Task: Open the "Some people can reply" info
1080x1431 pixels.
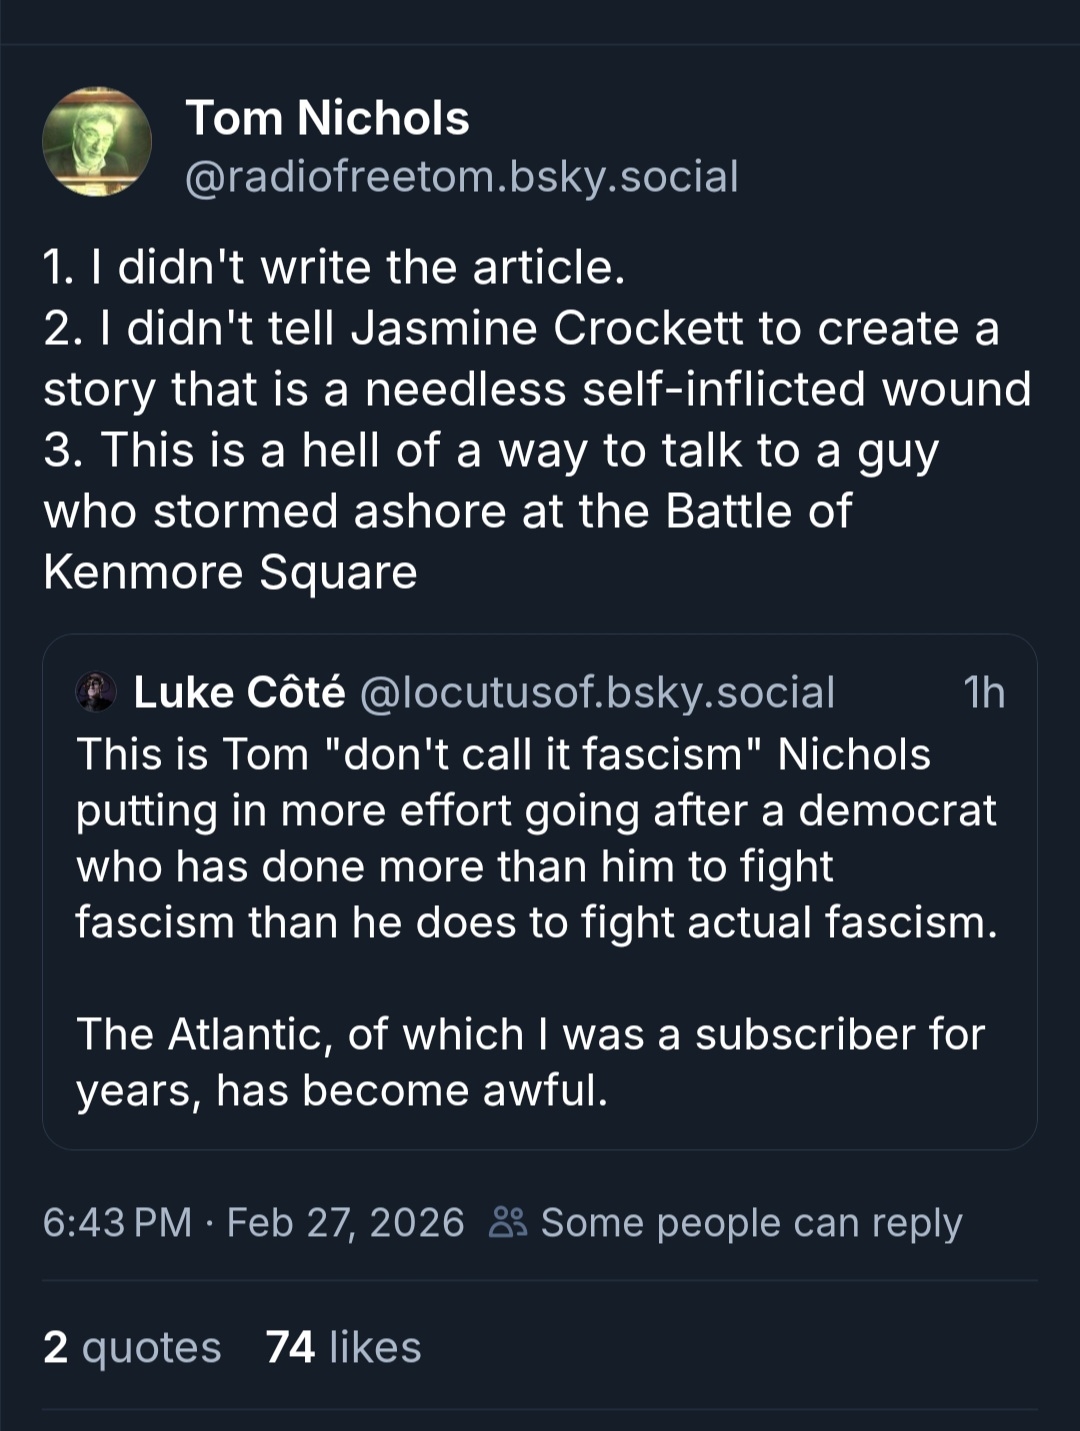Action: [x=751, y=1222]
